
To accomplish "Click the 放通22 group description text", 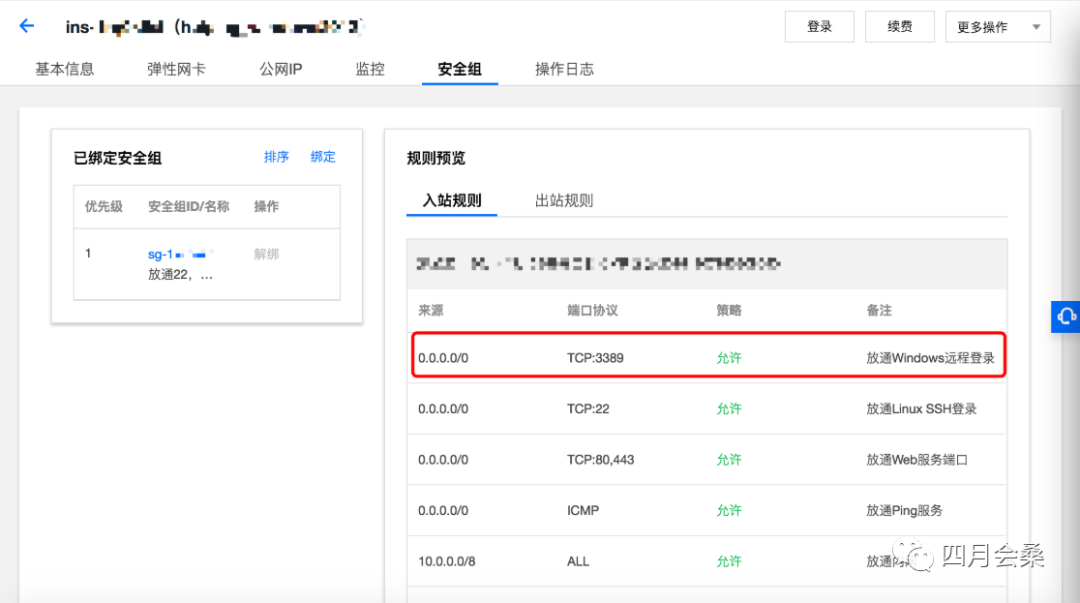I will pos(180,274).
